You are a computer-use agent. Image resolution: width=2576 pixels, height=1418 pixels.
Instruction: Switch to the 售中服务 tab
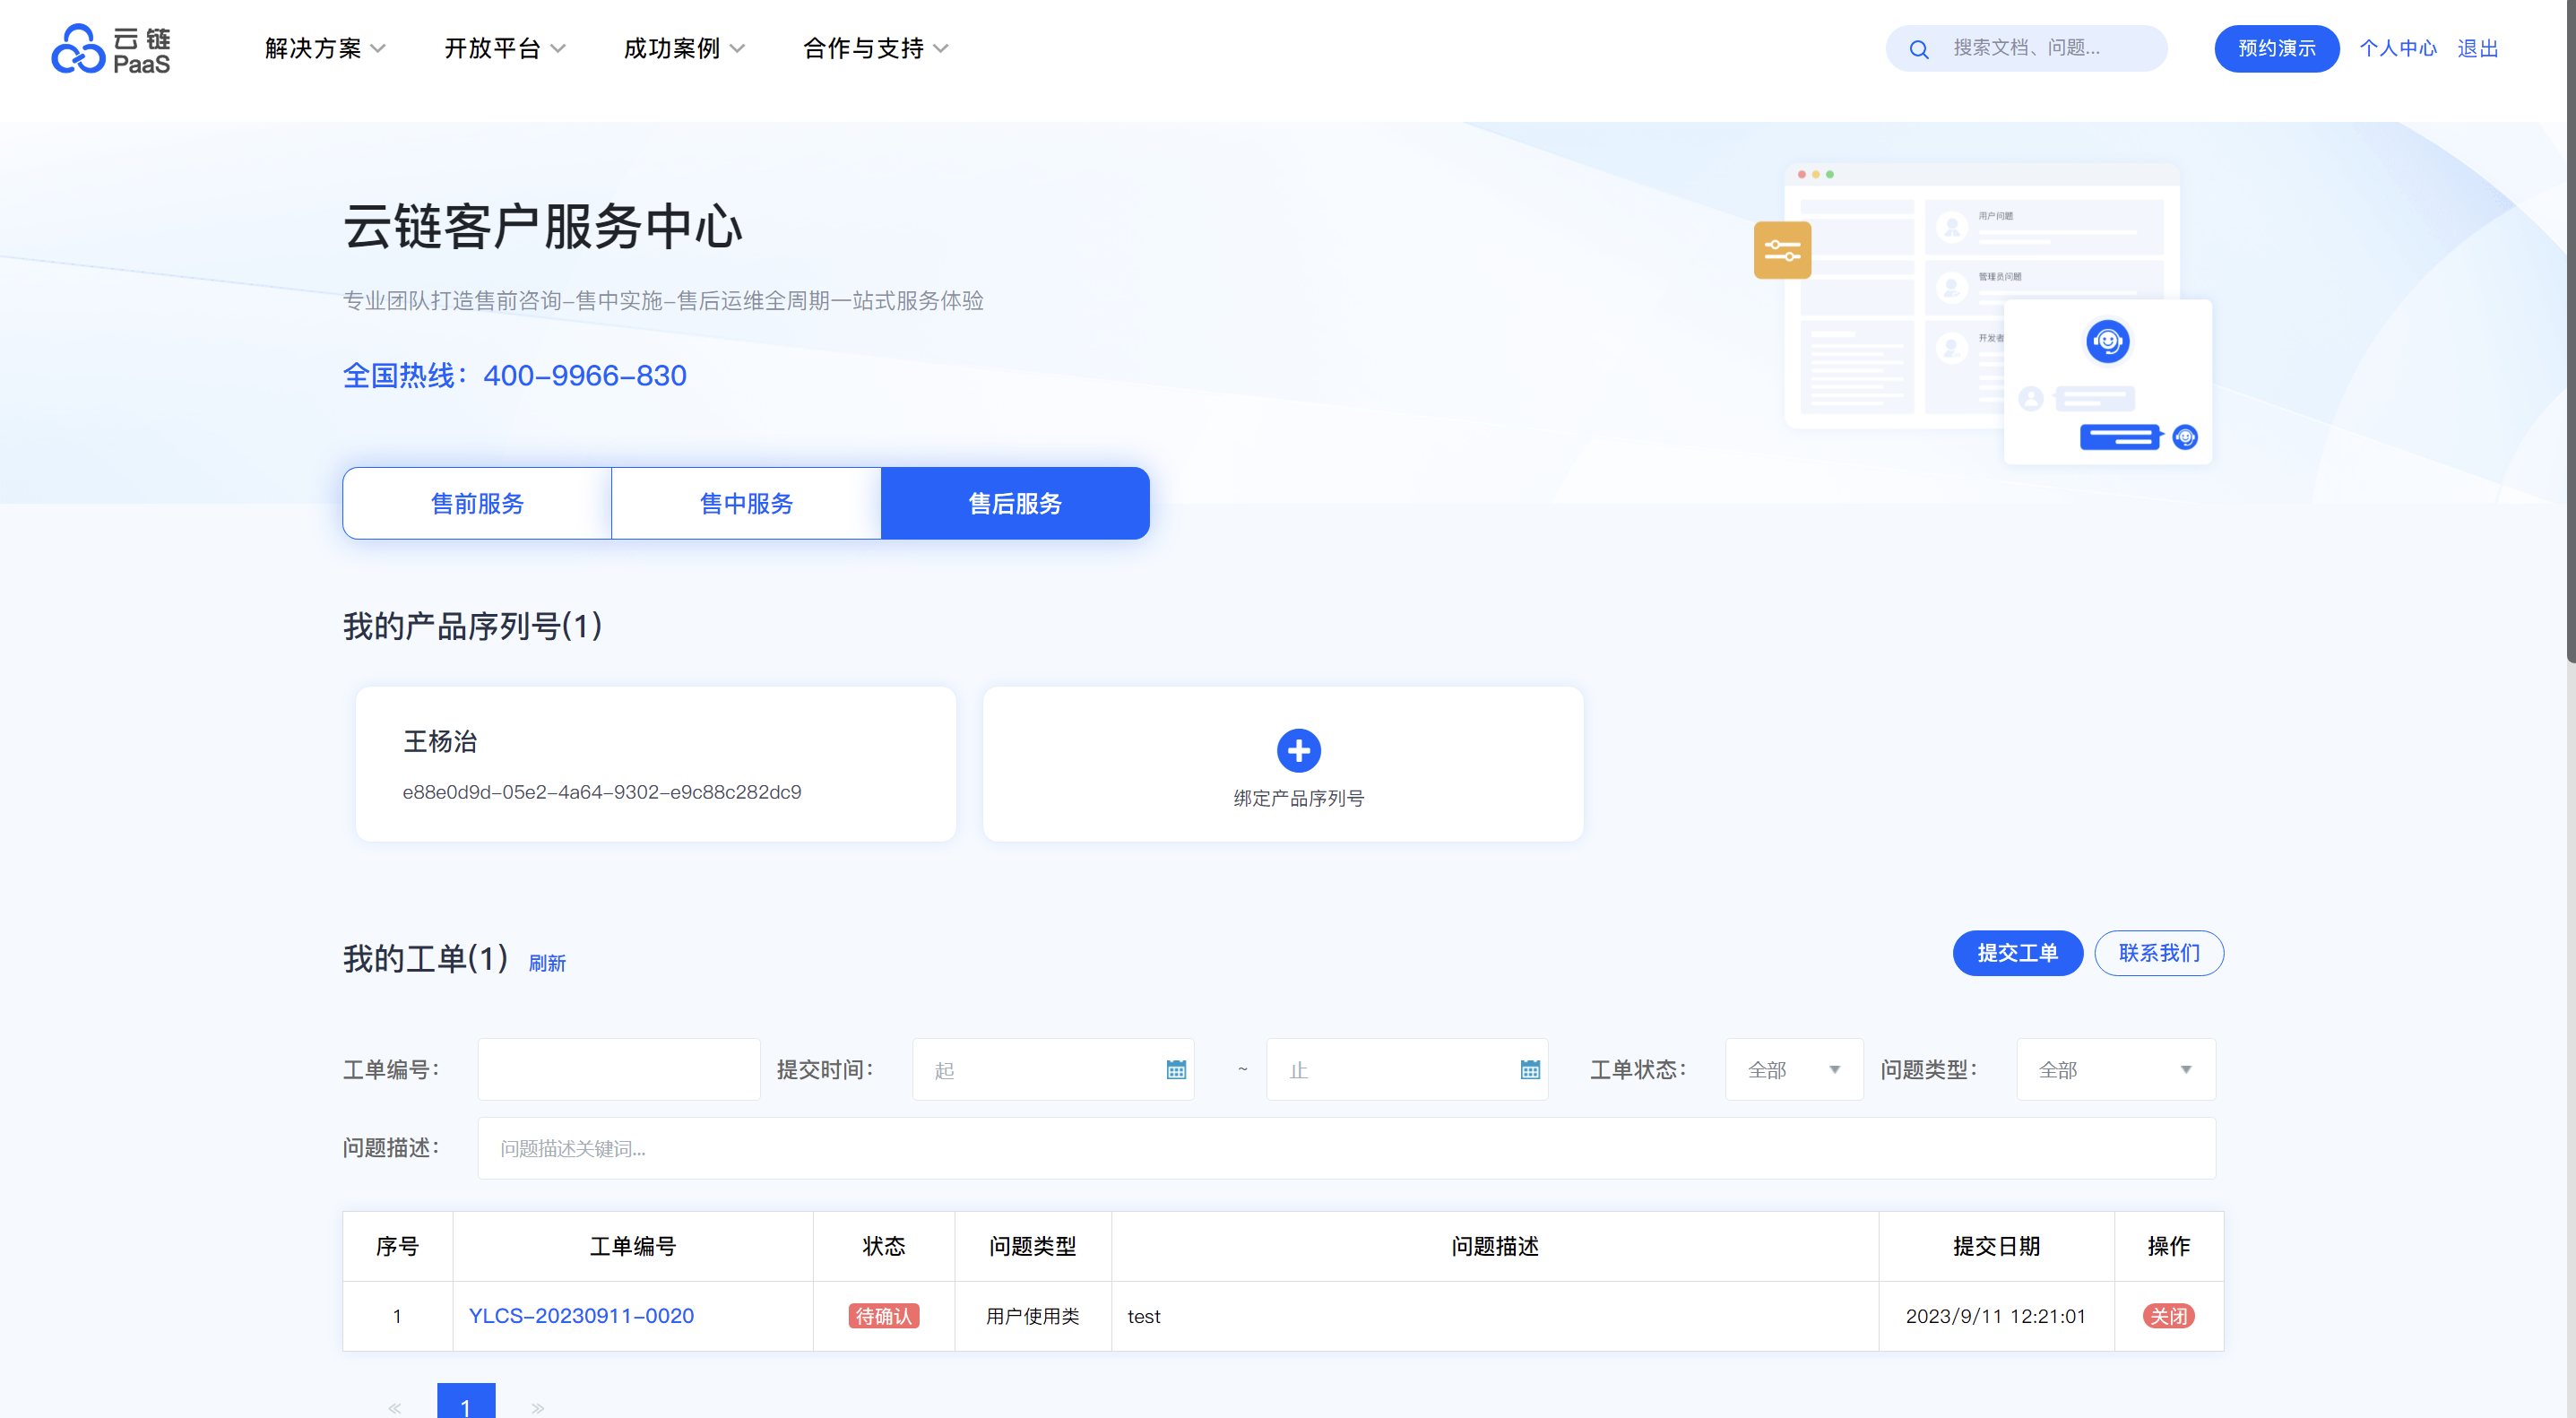(x=746, y=503)
